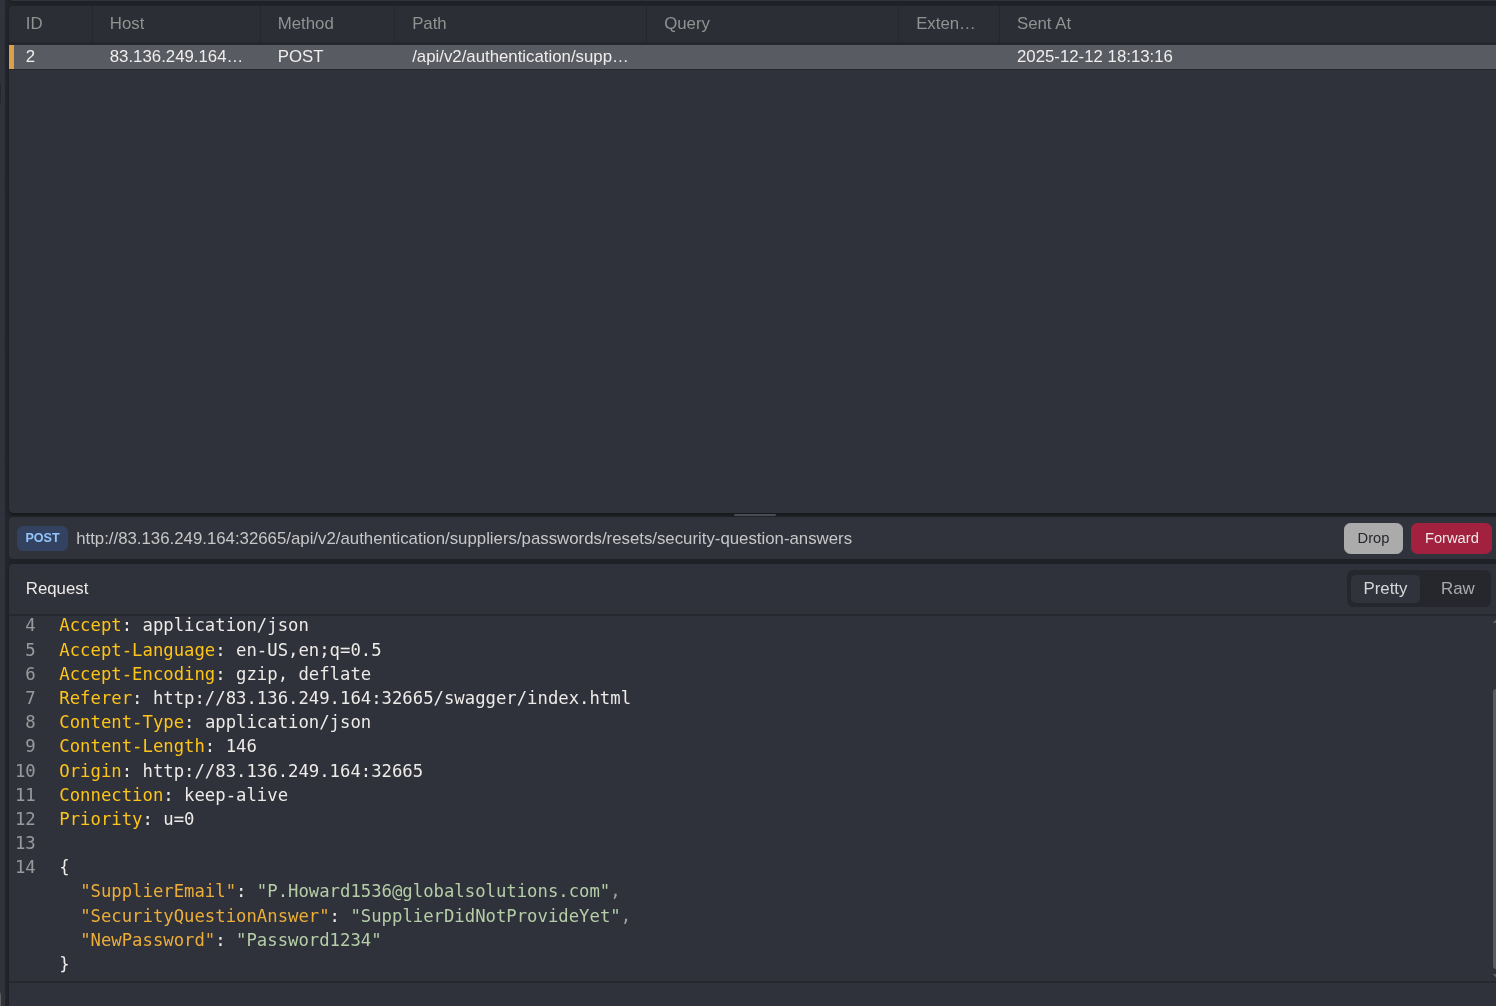Switch to the Raw view tab
The image size is (1496, 1006).
tap(1456, 588)
